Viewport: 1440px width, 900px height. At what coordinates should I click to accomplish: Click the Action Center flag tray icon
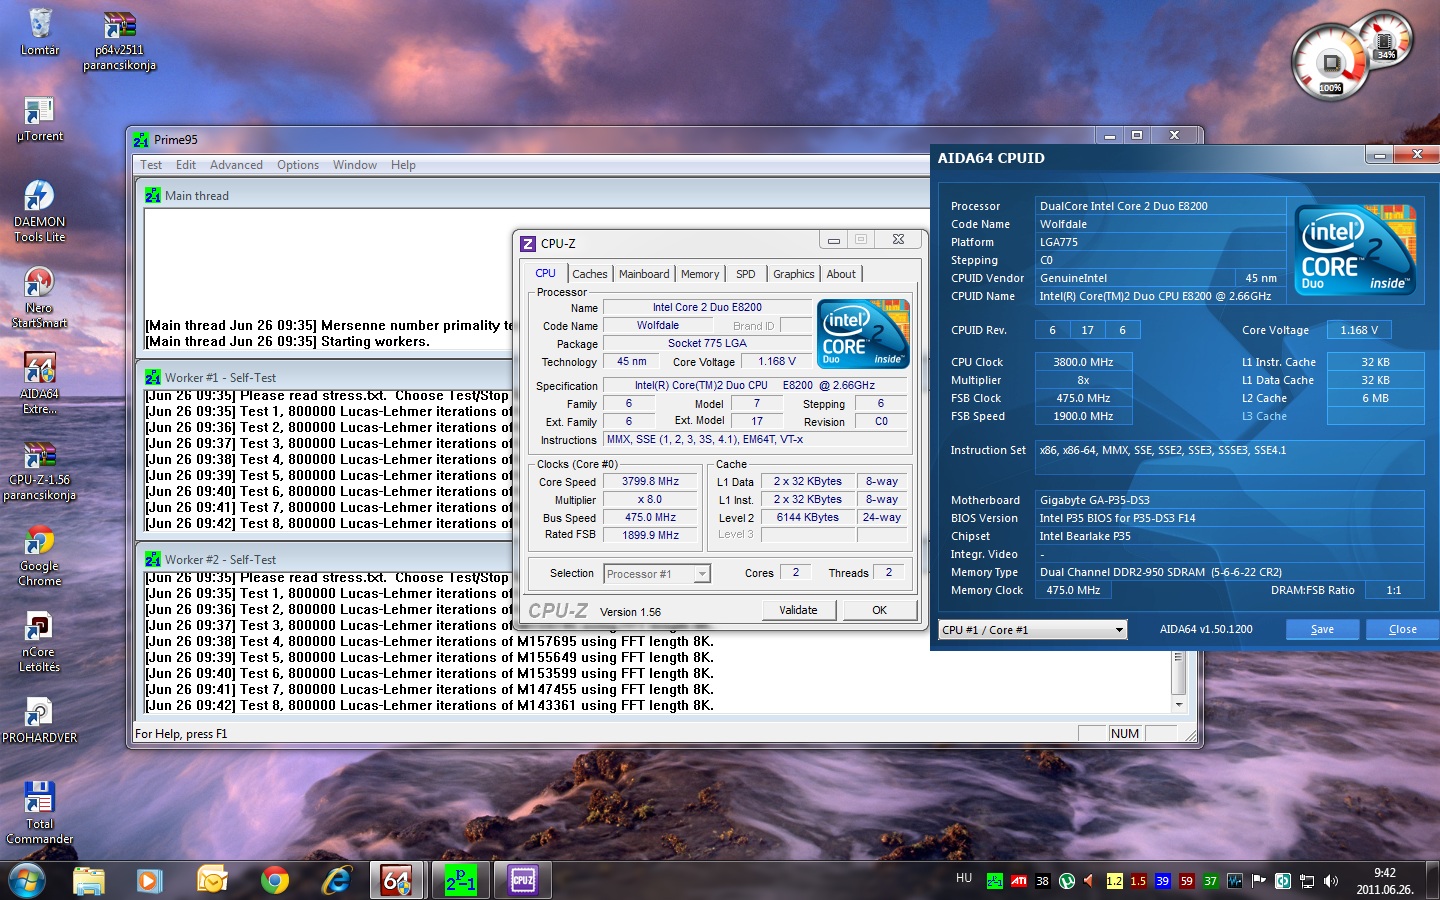(1259, 881)
